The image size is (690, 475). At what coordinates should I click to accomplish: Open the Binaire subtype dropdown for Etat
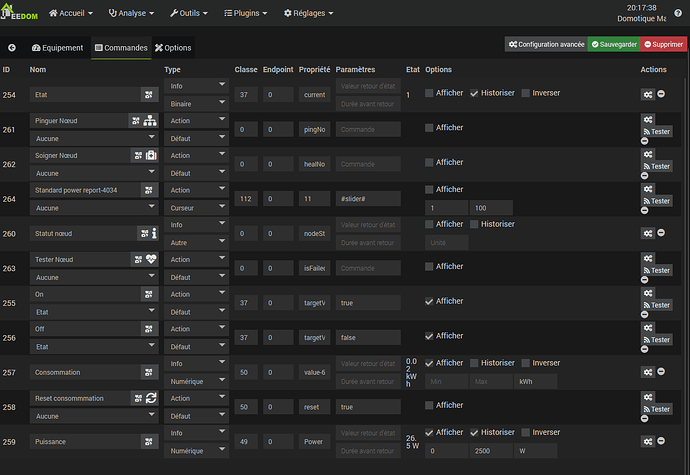point(196,104)
